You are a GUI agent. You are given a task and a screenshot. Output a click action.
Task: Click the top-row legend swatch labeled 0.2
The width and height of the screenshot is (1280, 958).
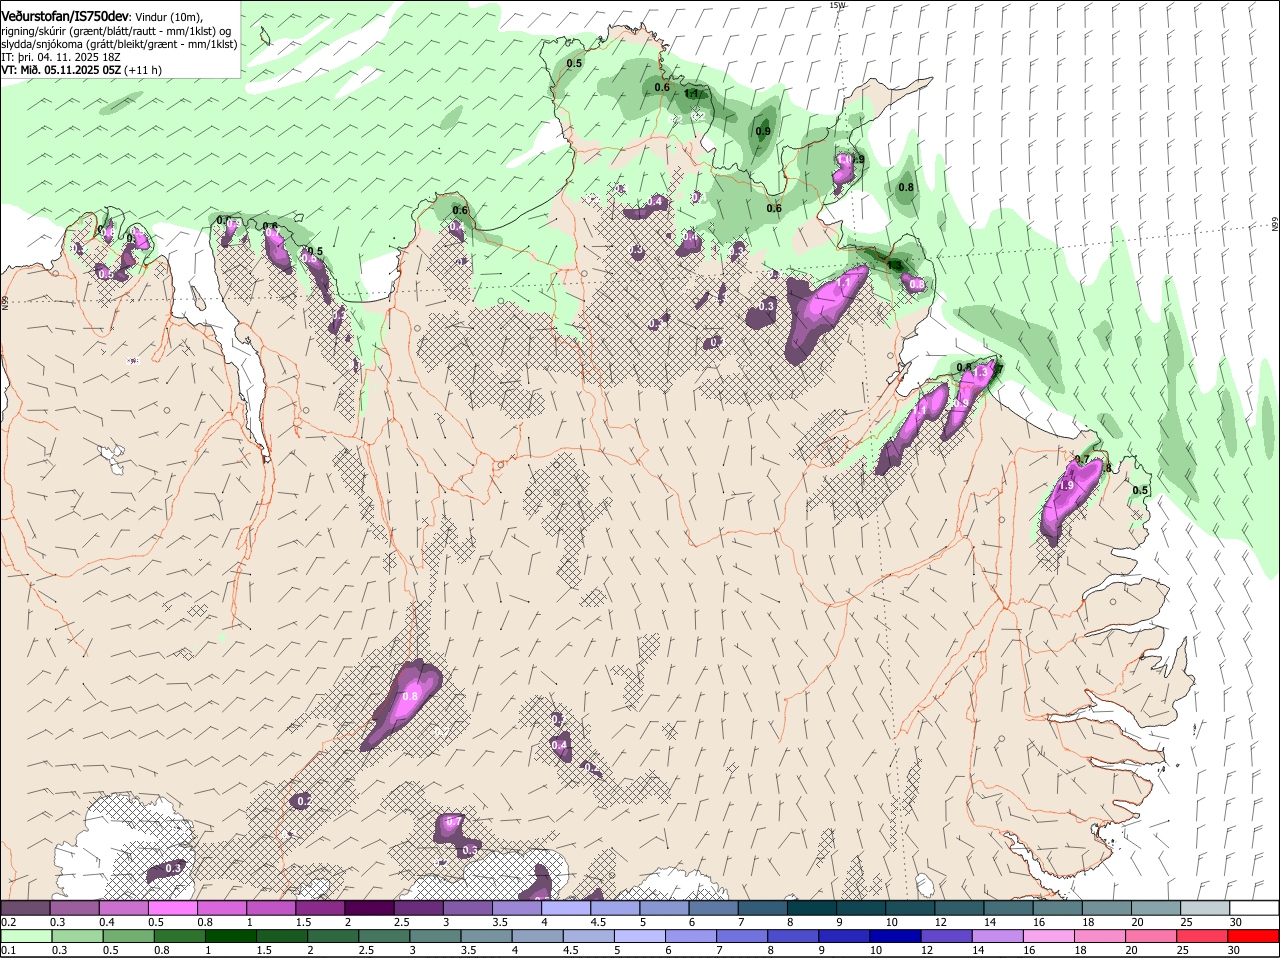(x=25, y=907)
